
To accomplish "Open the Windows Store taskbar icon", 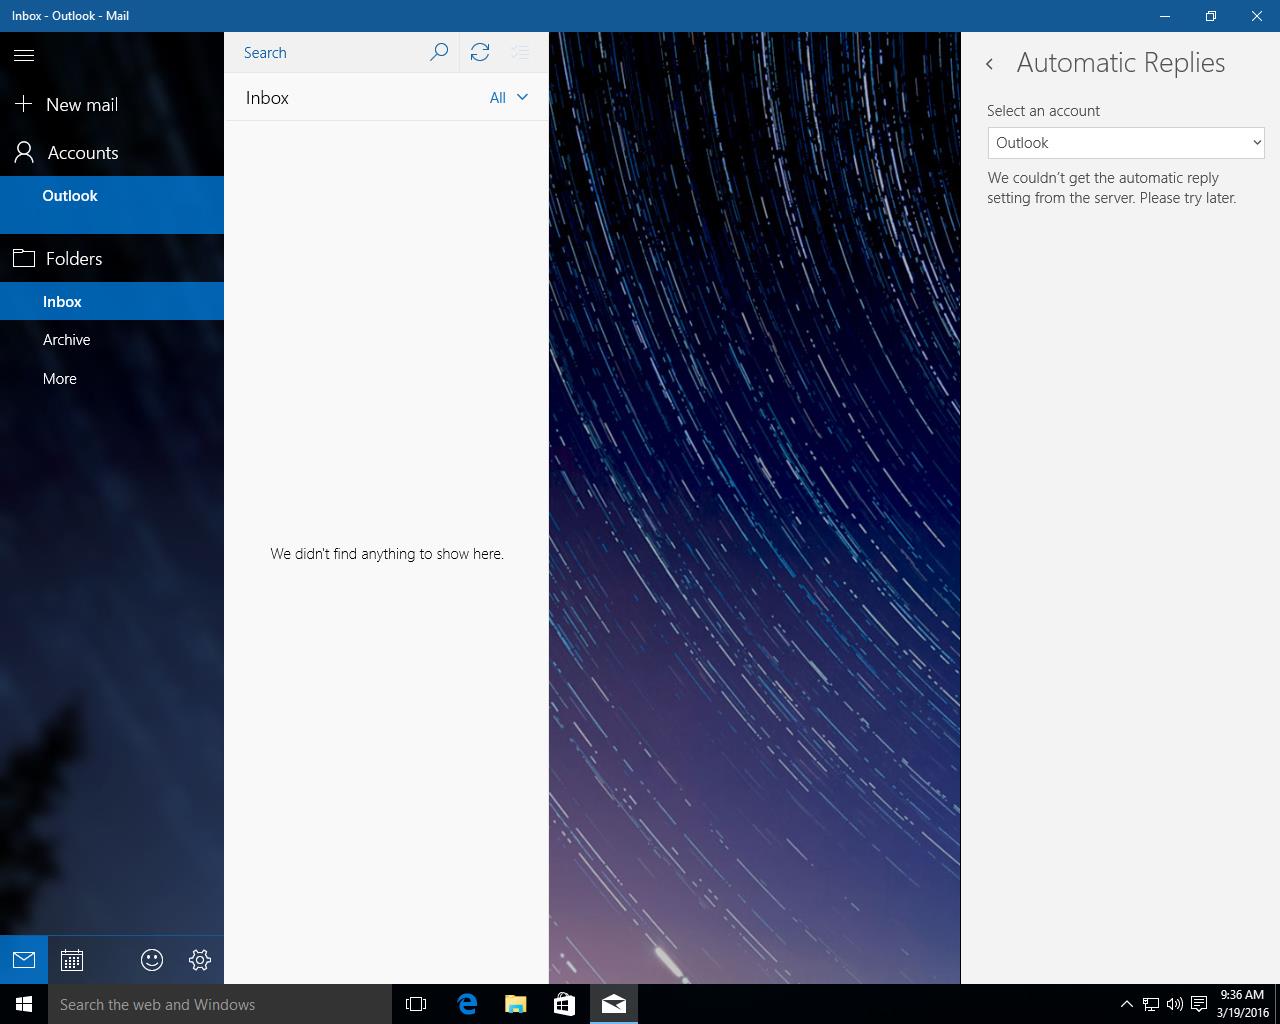I will [564, 1004].
